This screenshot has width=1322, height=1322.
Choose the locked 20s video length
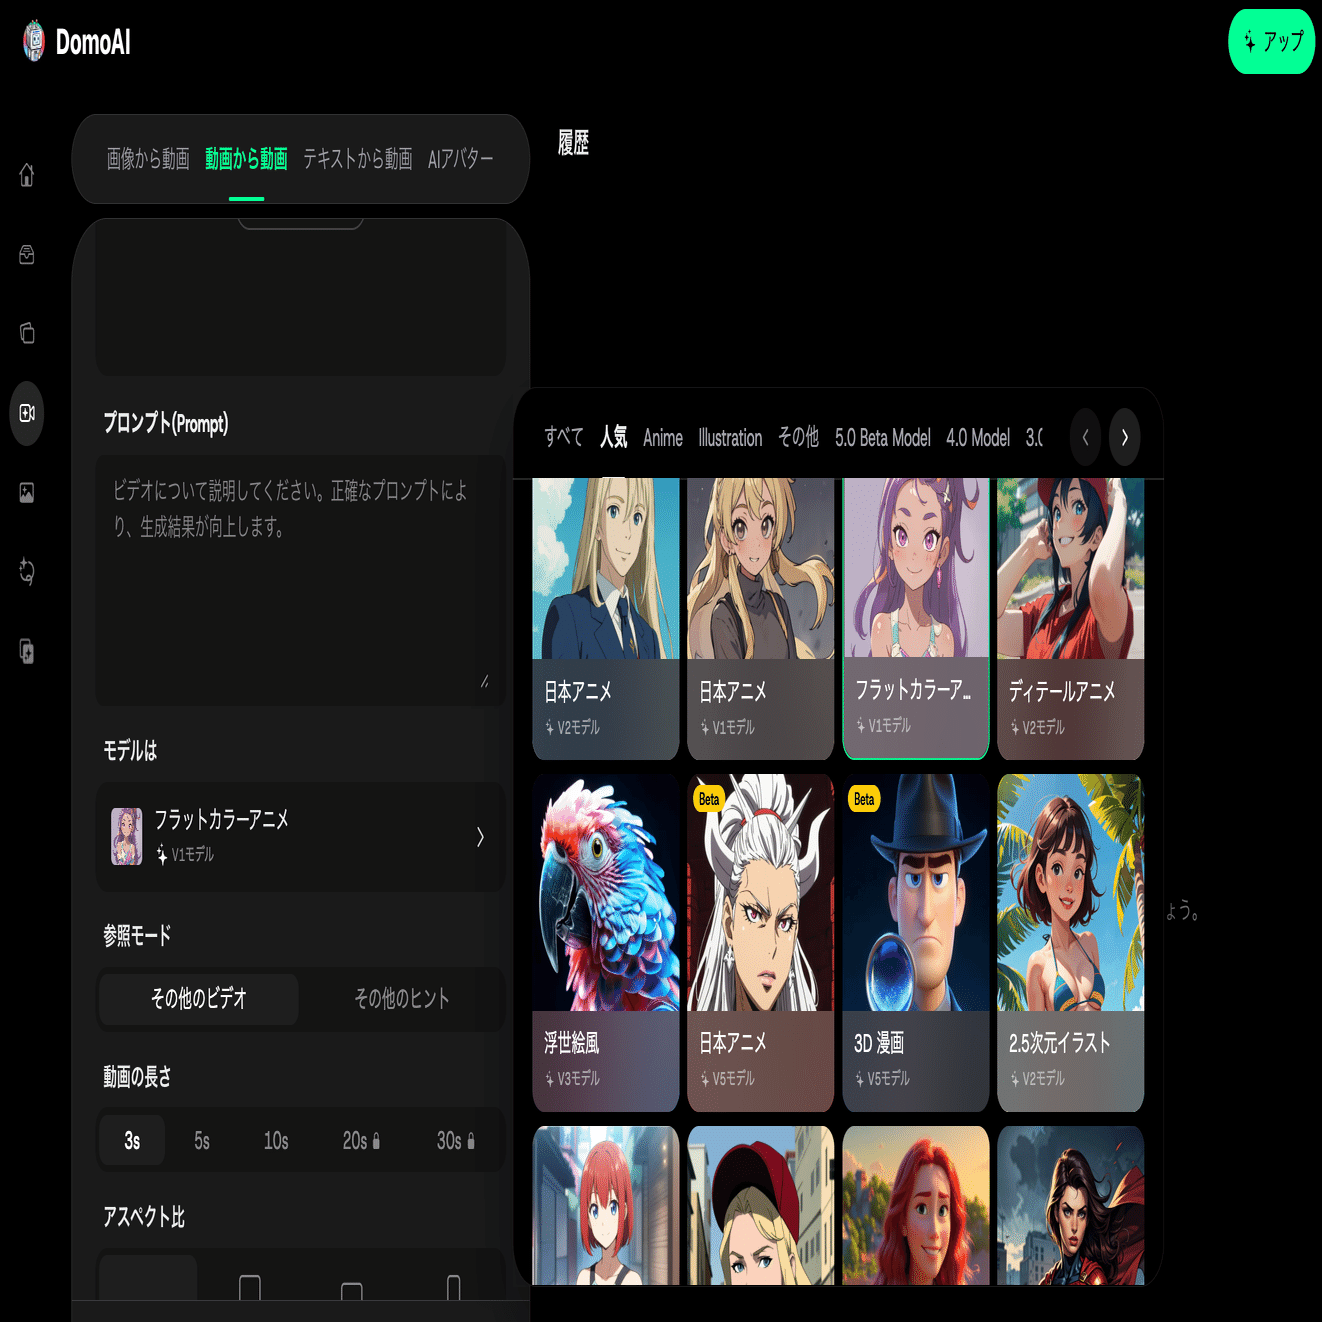(361, 1141)
